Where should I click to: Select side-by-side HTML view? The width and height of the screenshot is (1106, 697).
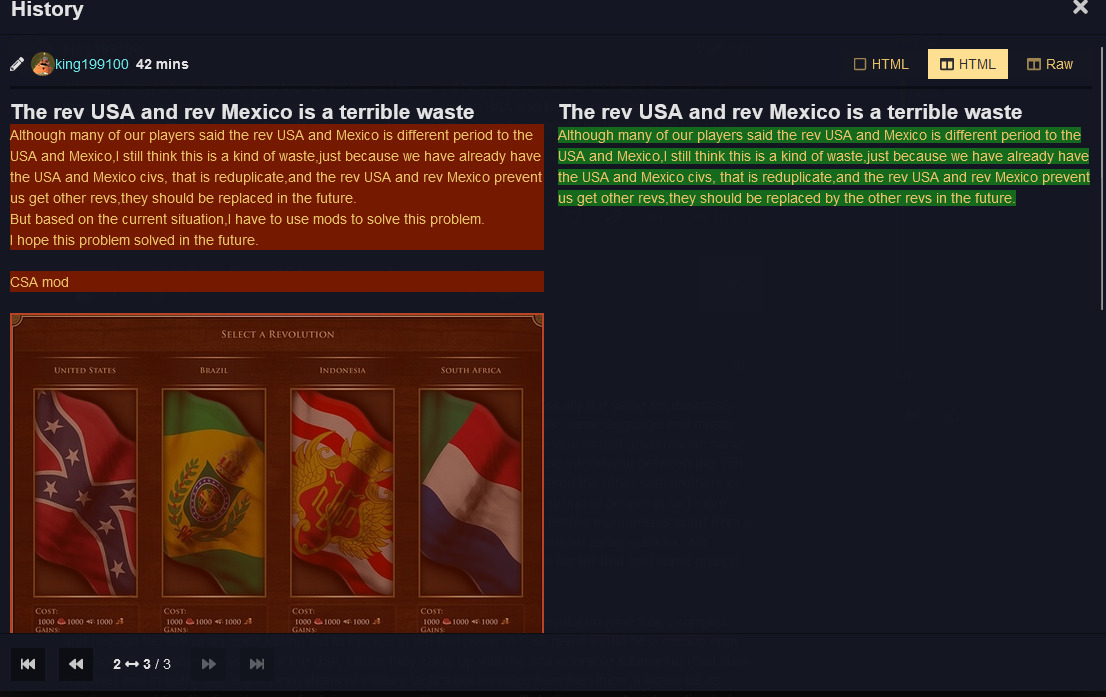968,64
